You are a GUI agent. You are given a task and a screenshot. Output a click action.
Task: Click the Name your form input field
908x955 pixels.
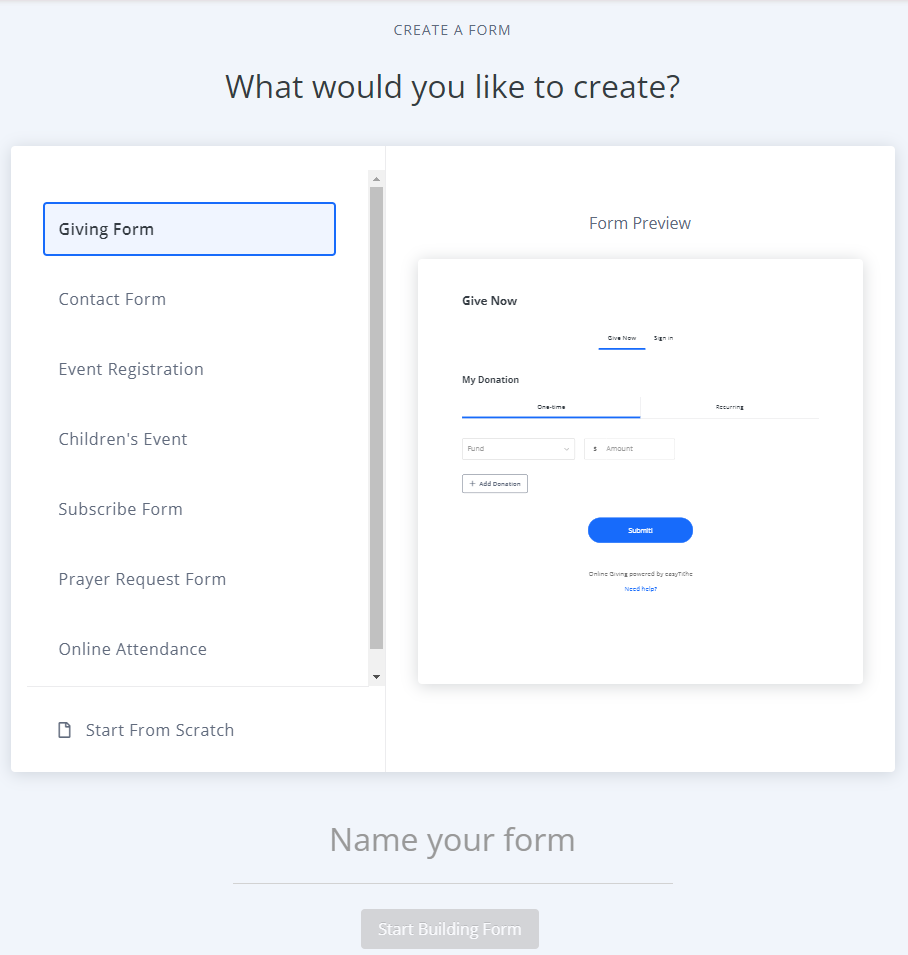(x=452, y=840)
